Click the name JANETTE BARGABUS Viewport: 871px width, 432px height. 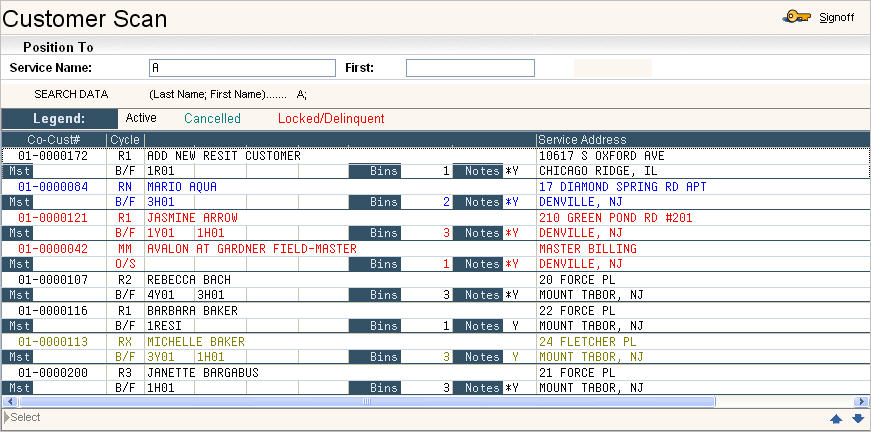[203, 373]
